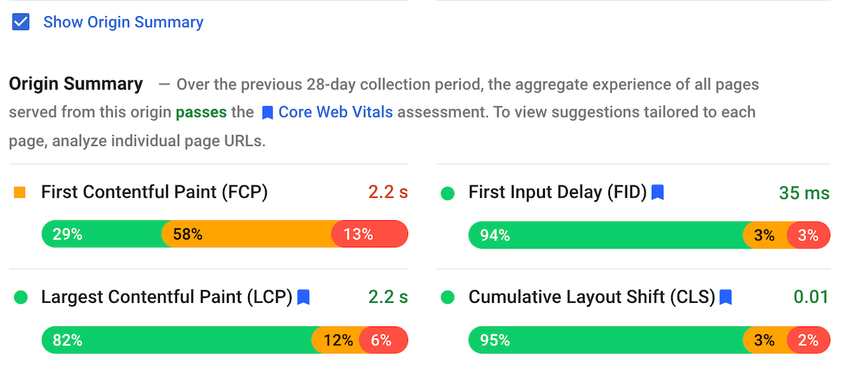
Task: Uncheck the Show Origin Summary checkbox
Action: [x=21, y=22]
